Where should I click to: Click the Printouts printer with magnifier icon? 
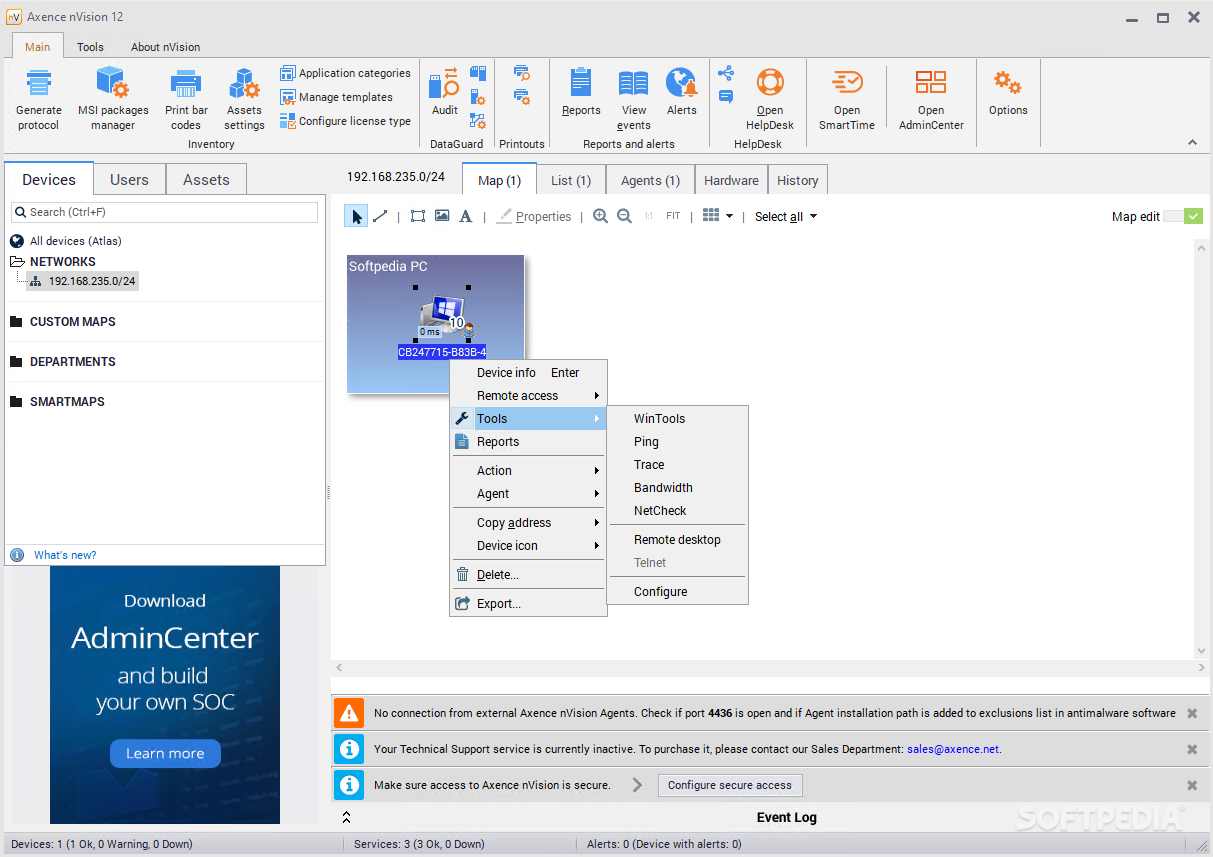point(522,73)
